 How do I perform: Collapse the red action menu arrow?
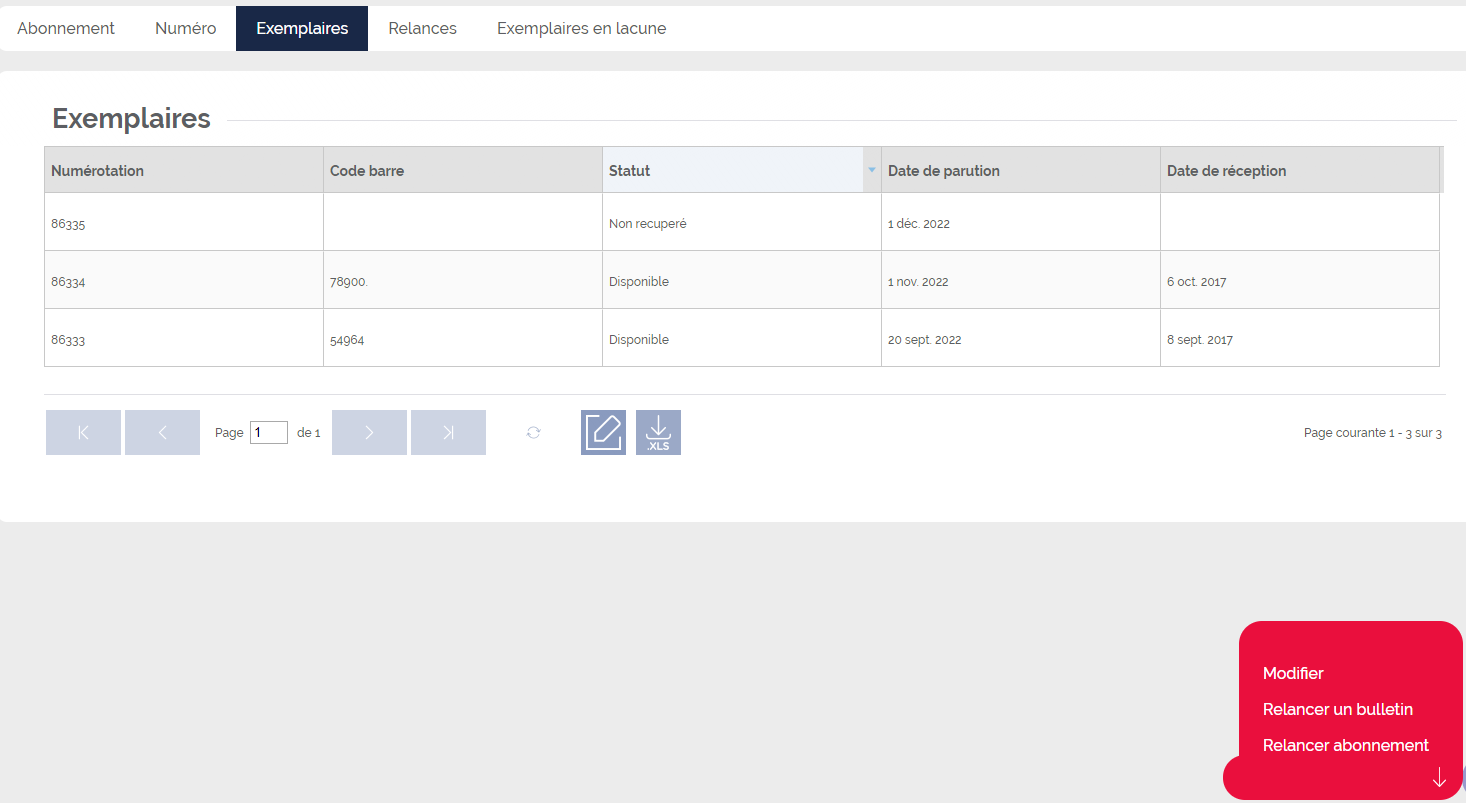[1439, 777]
